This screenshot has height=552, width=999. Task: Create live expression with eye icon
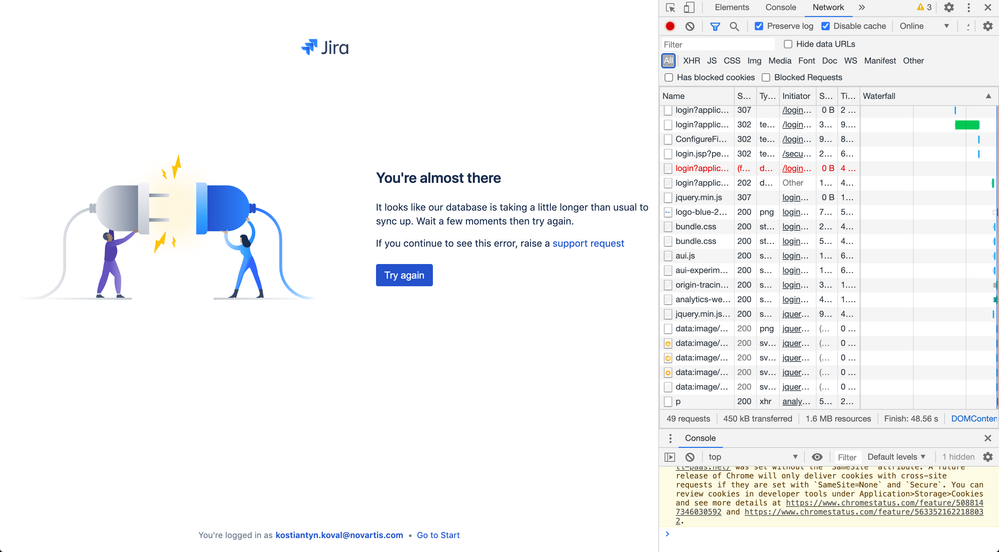[817, 457]
